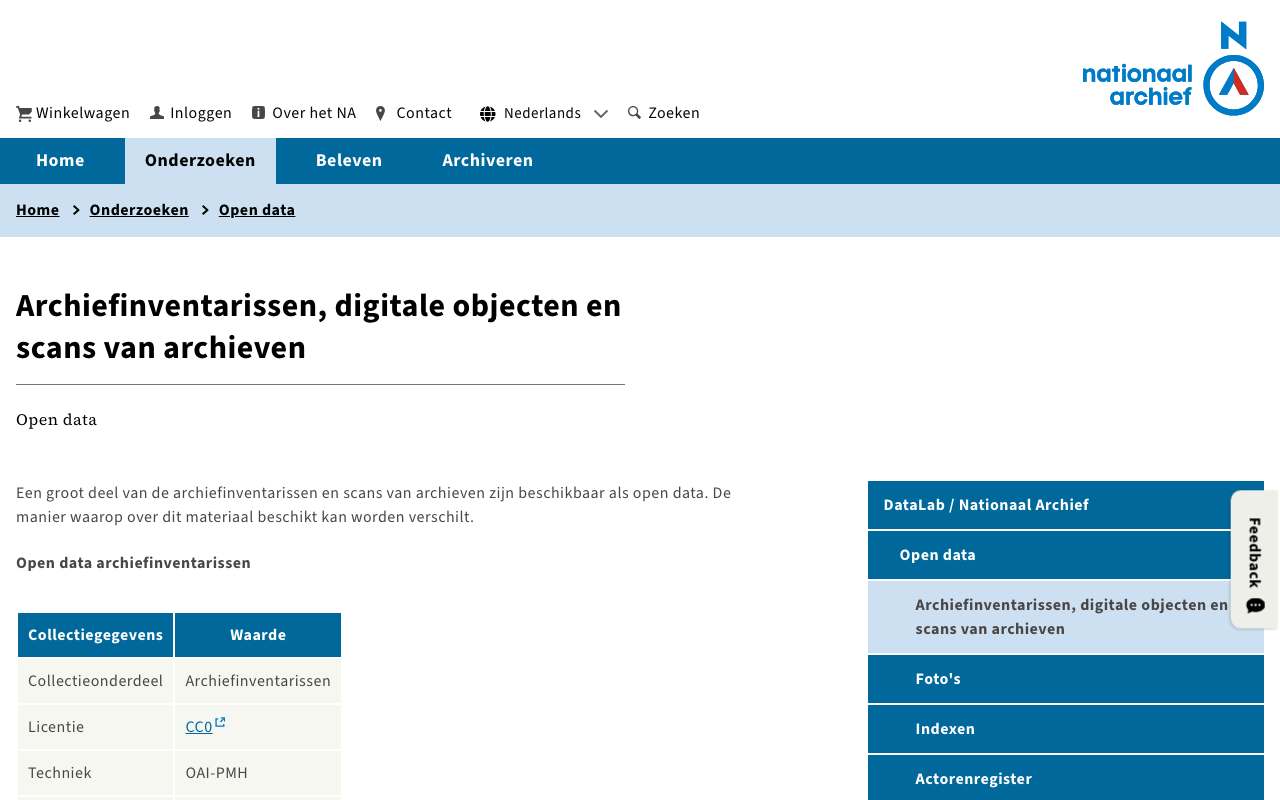Viewport: 1280px width, 800px height.
Task: Click the Over het NA info icon
Action: tap(258, 113)
